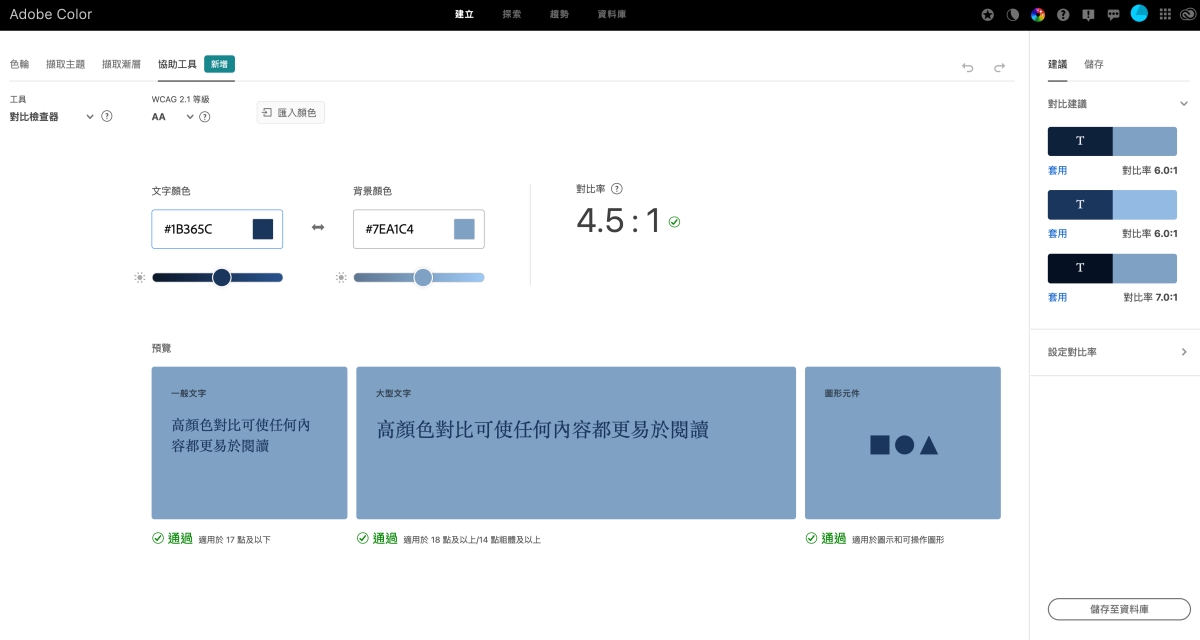Screen dimensions: 1200x640
Task: Click the help icon next to 對比檢查器
Action: 107,116
